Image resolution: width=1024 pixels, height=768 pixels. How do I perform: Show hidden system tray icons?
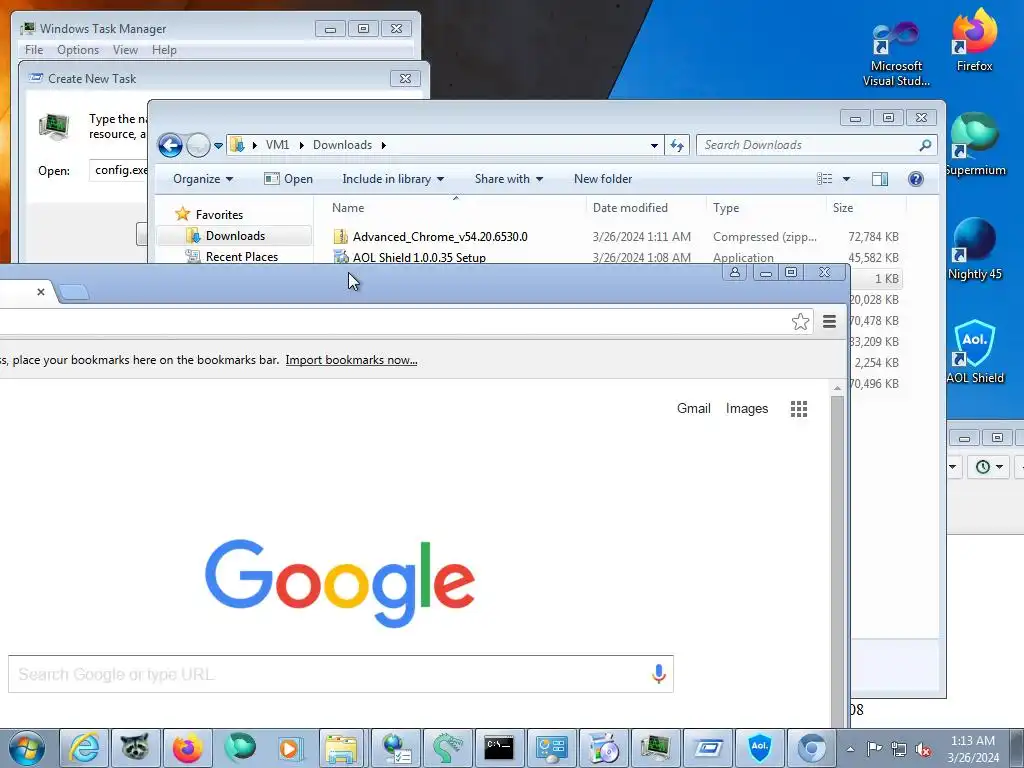click(850, 749)
